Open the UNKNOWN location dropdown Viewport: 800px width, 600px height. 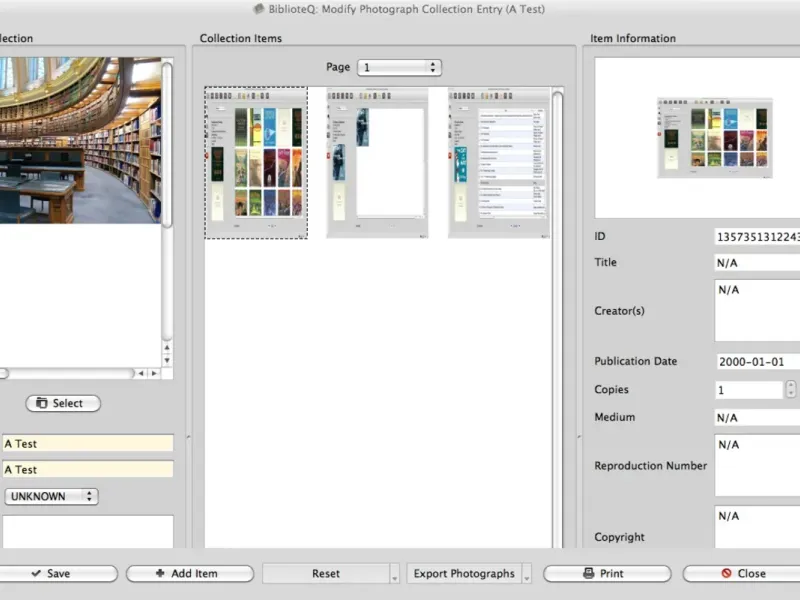pyautogui.click(x=50, y=496)
